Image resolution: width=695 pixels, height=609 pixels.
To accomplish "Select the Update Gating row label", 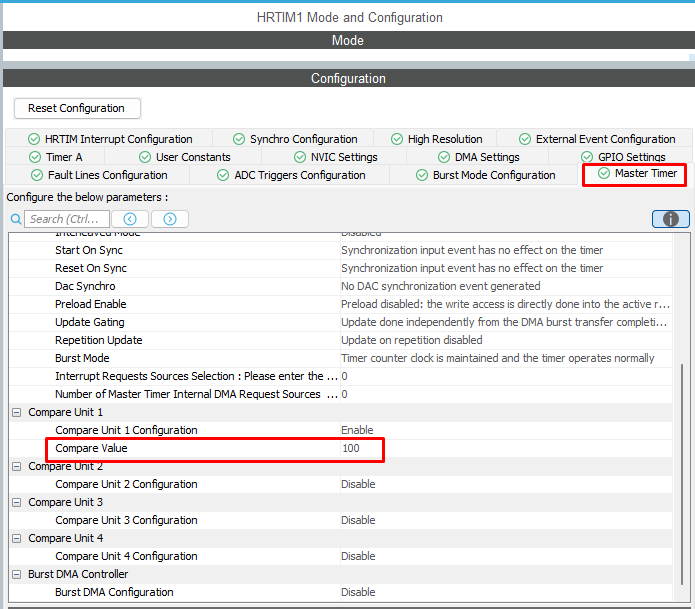I will pos(90,323).
